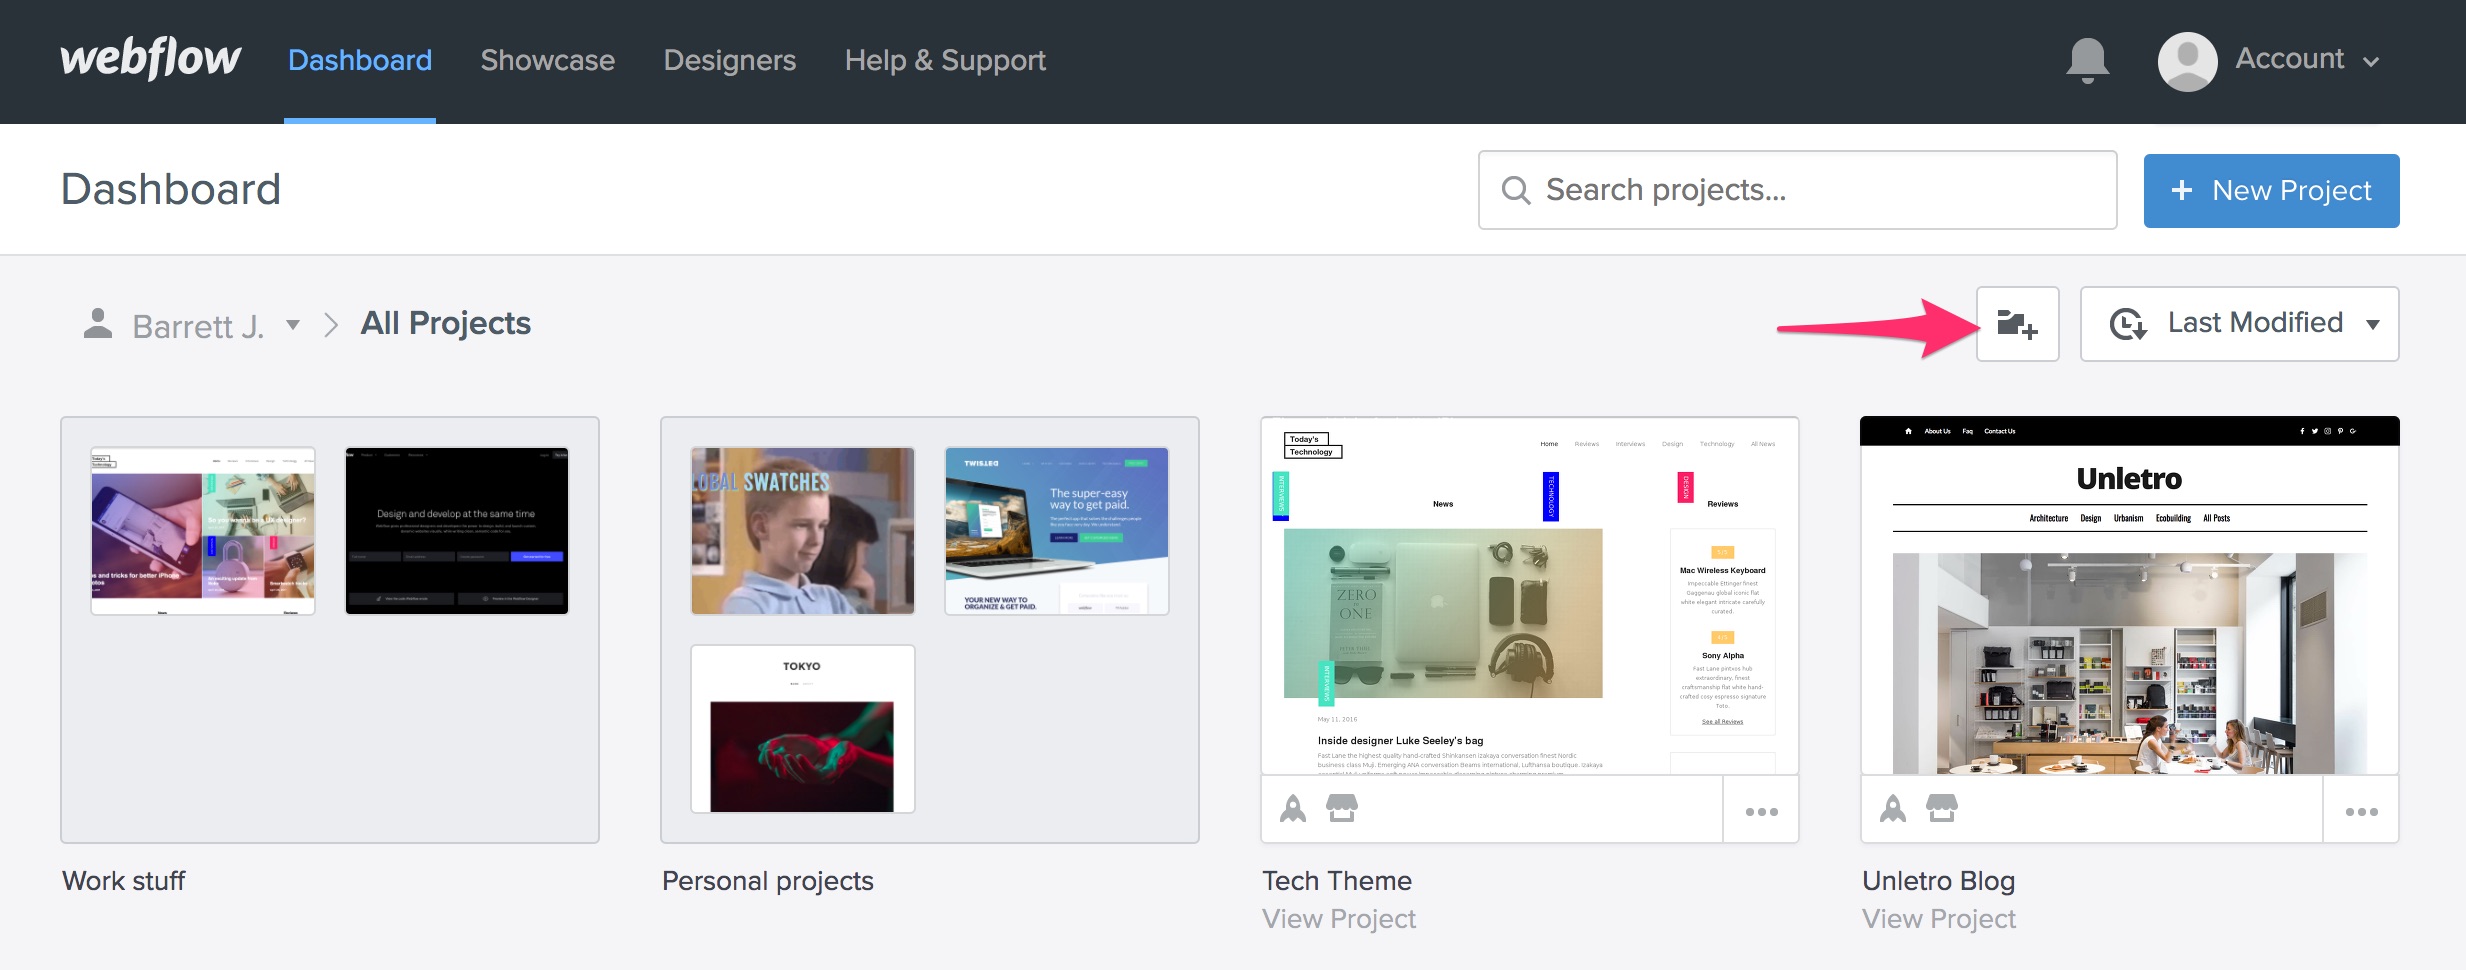Click store icon on Tech Theme card

[x=1342, y=808]
